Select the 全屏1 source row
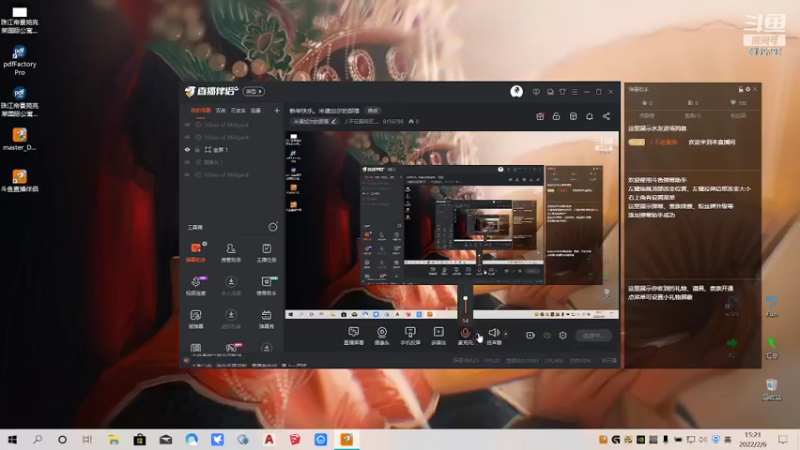The height and width of the screenshot is (450, 800). [x=232, y=149]
